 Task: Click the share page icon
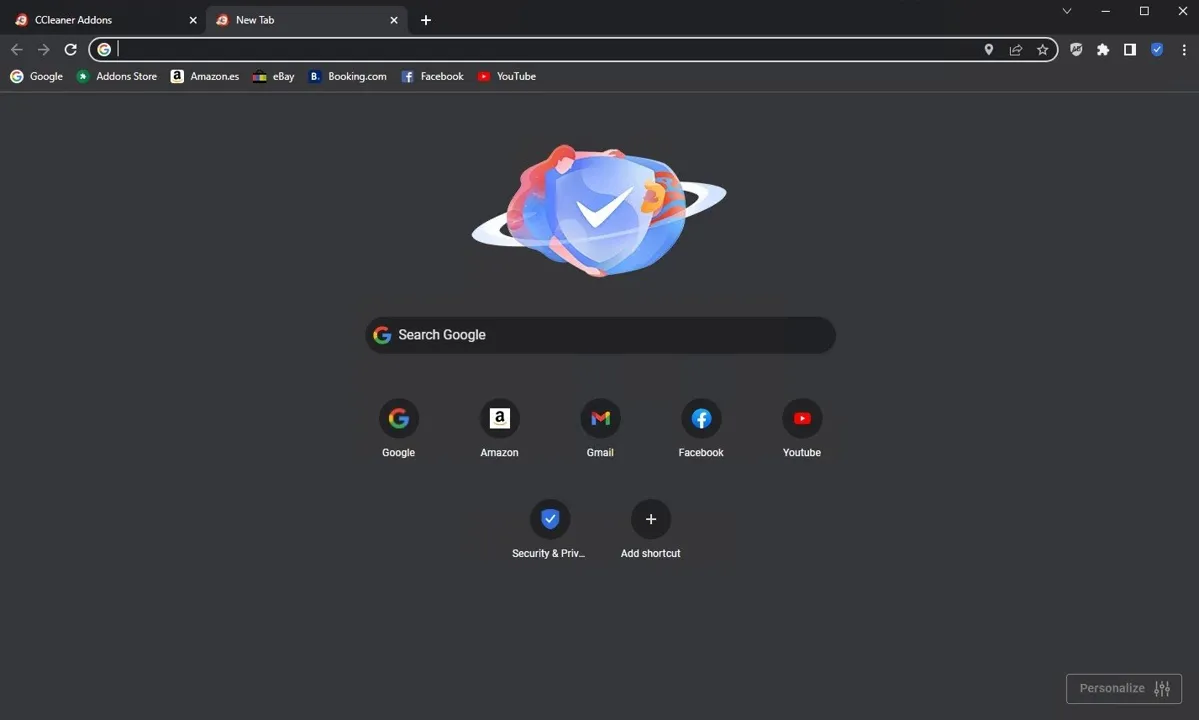click(1015, 50)
